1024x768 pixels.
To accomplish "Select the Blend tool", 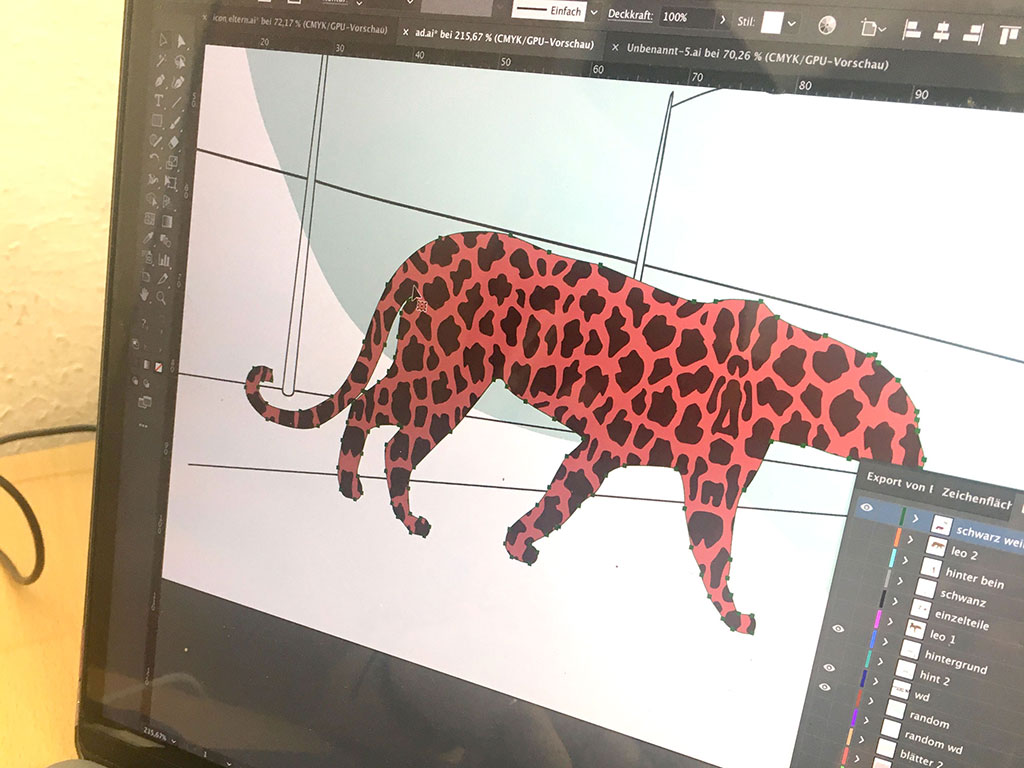I will 167,240.
